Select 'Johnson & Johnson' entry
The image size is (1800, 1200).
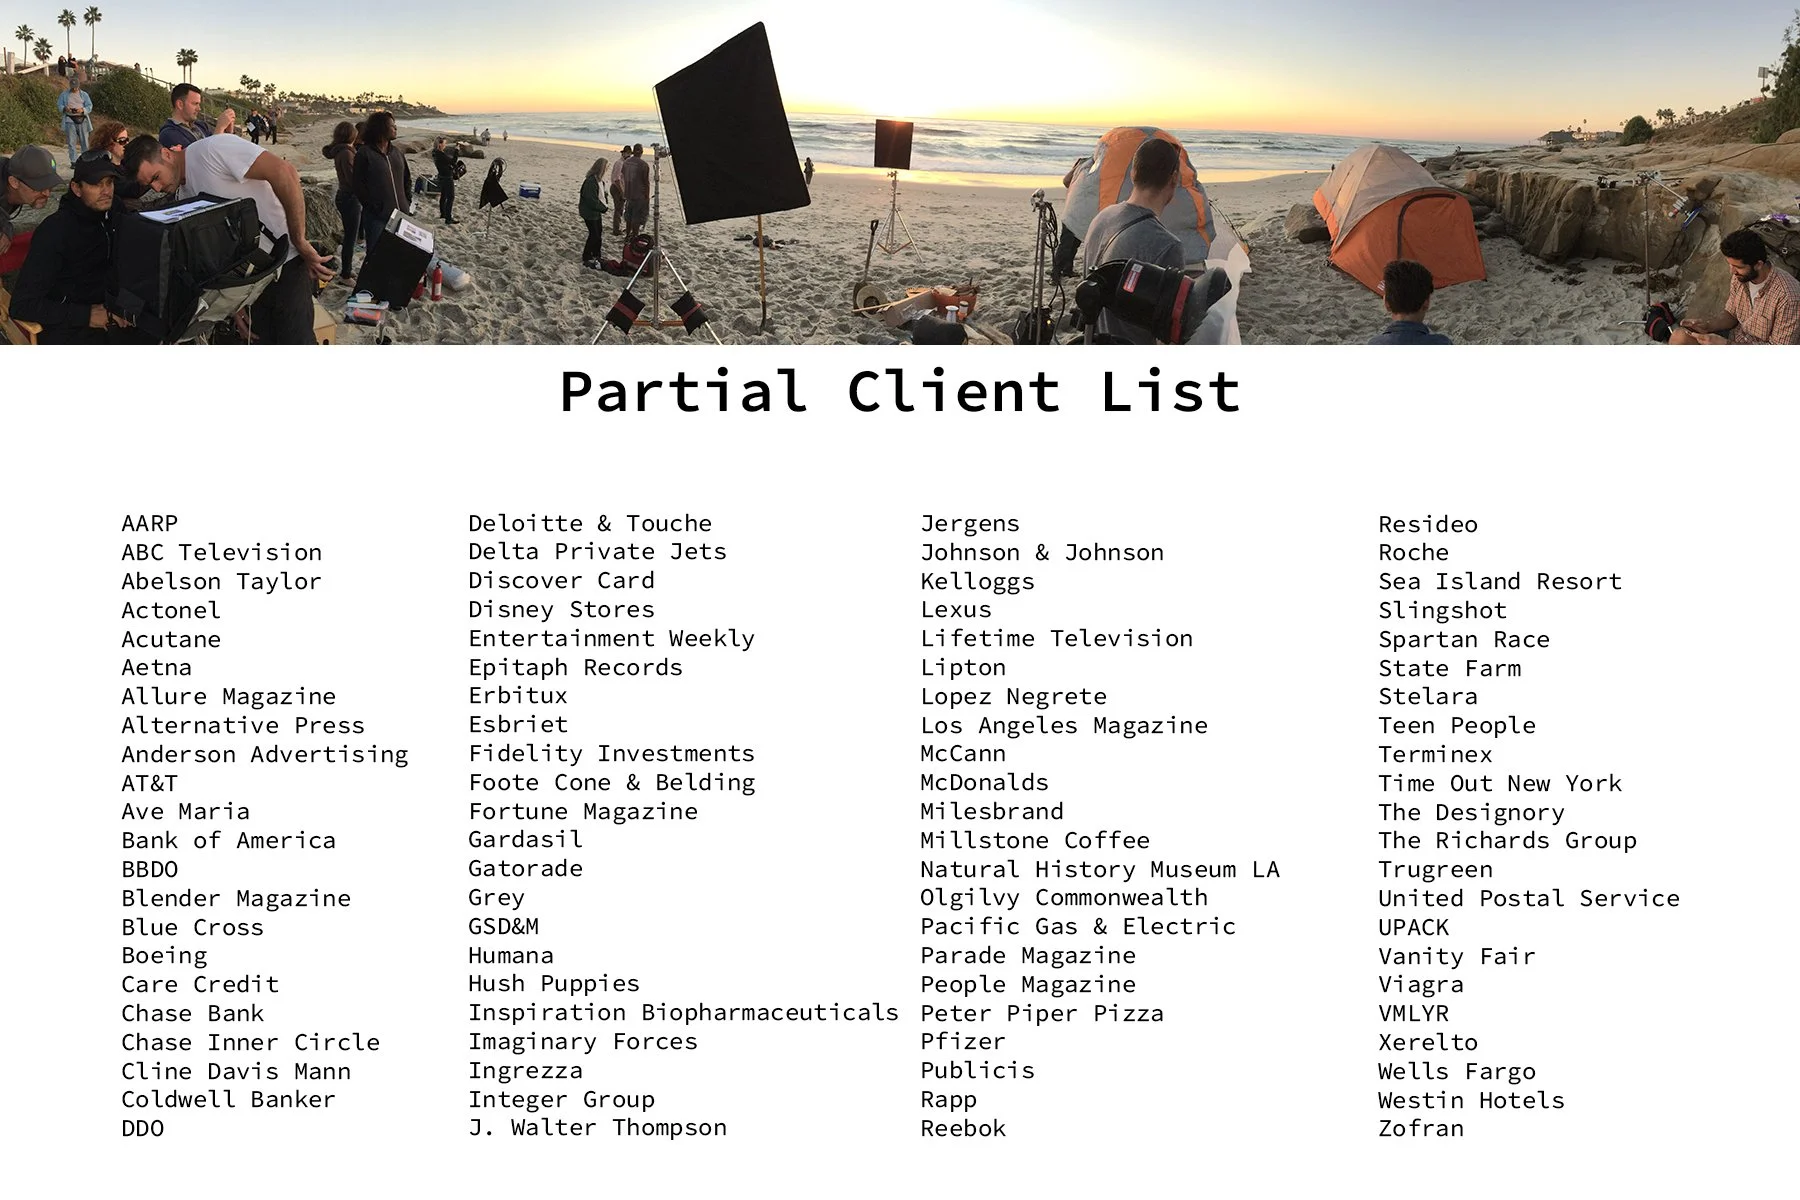click(x=1042, y=552)
